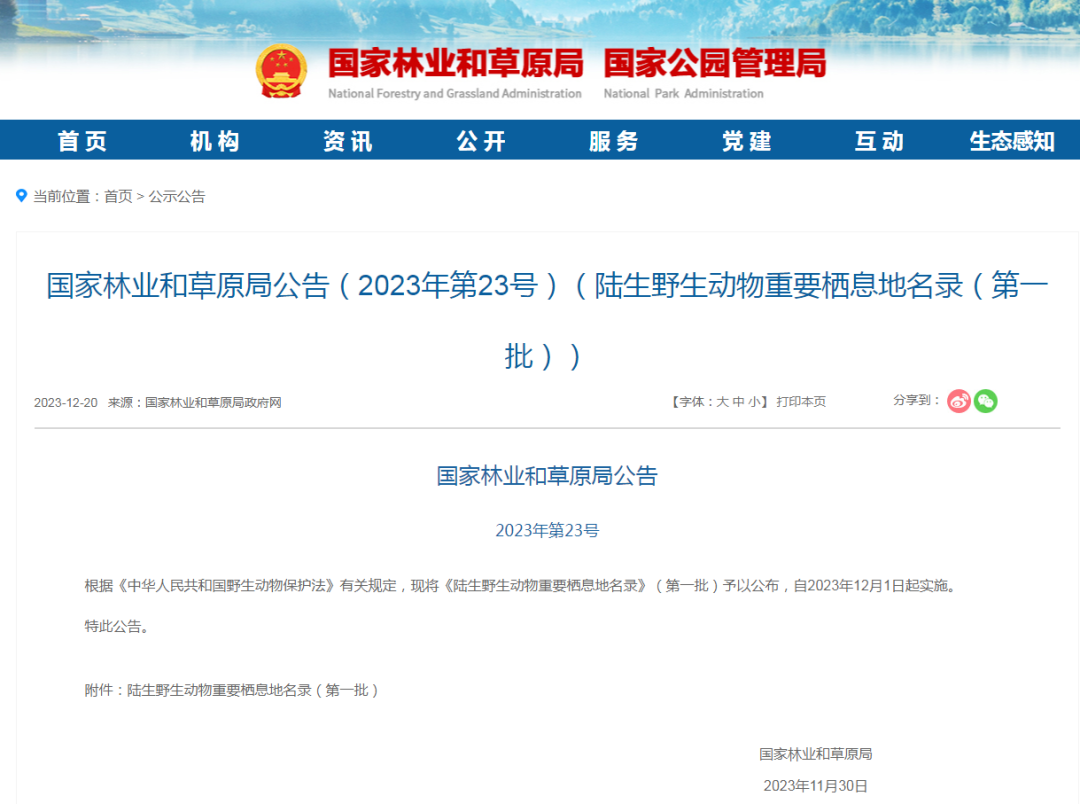Open 首页 in the navigation bar

[82, 141]
